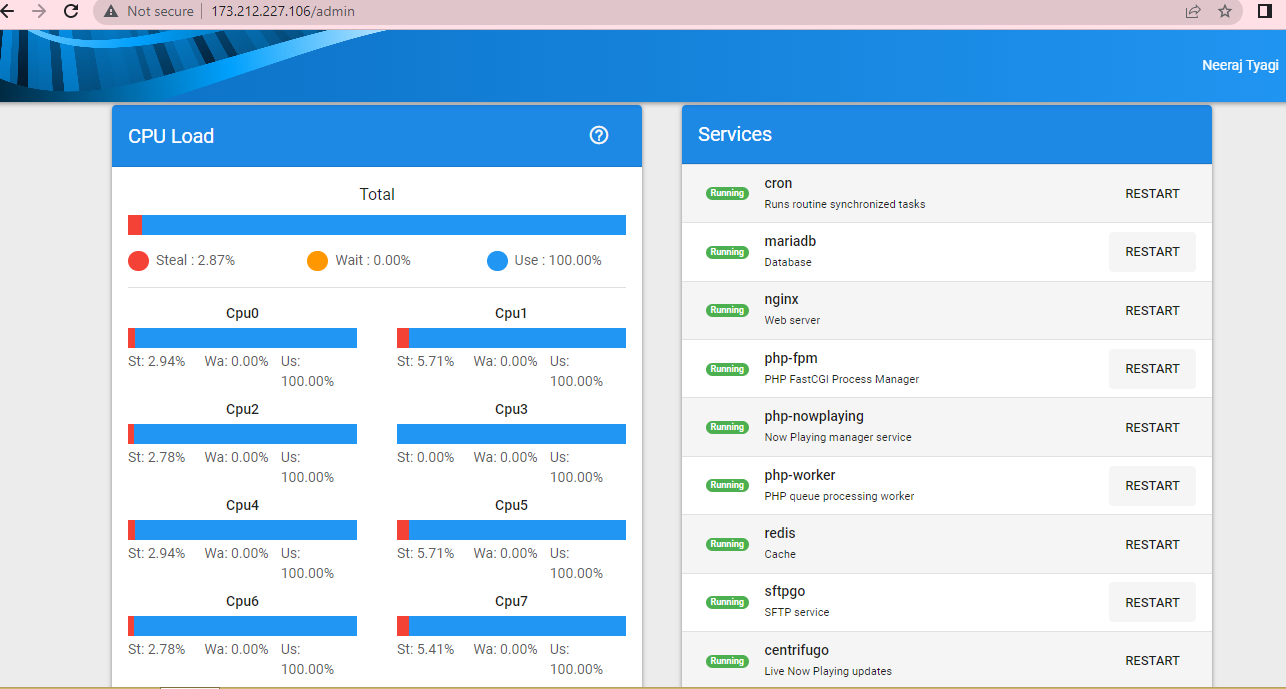Click the Running badge for redis
Screen dimensions: 1286x689
(727, 544)
